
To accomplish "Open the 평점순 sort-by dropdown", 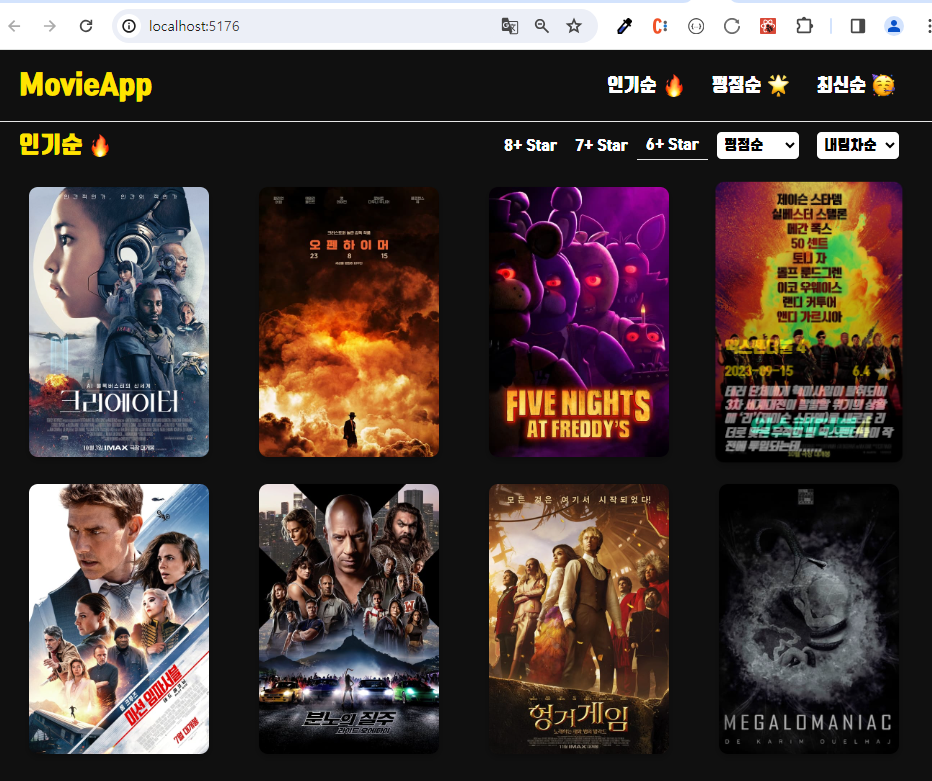I will click(758, 145).
